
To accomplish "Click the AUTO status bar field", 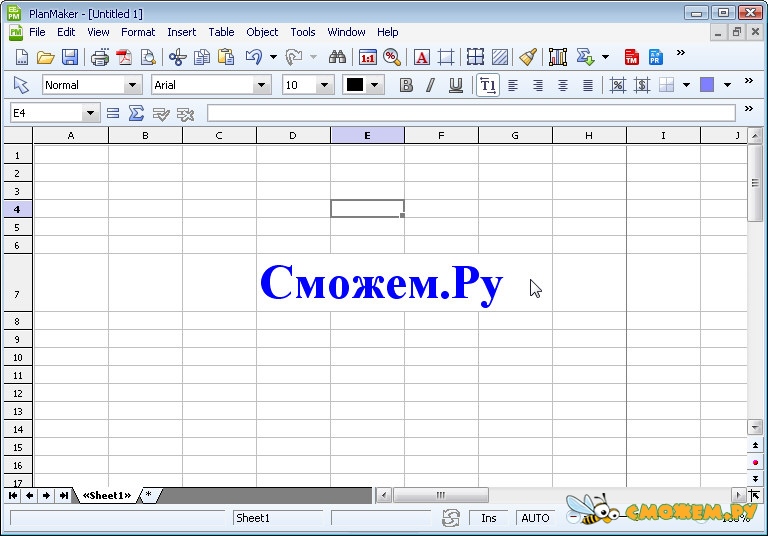I will pyautogui.click(x=535, y=518).
